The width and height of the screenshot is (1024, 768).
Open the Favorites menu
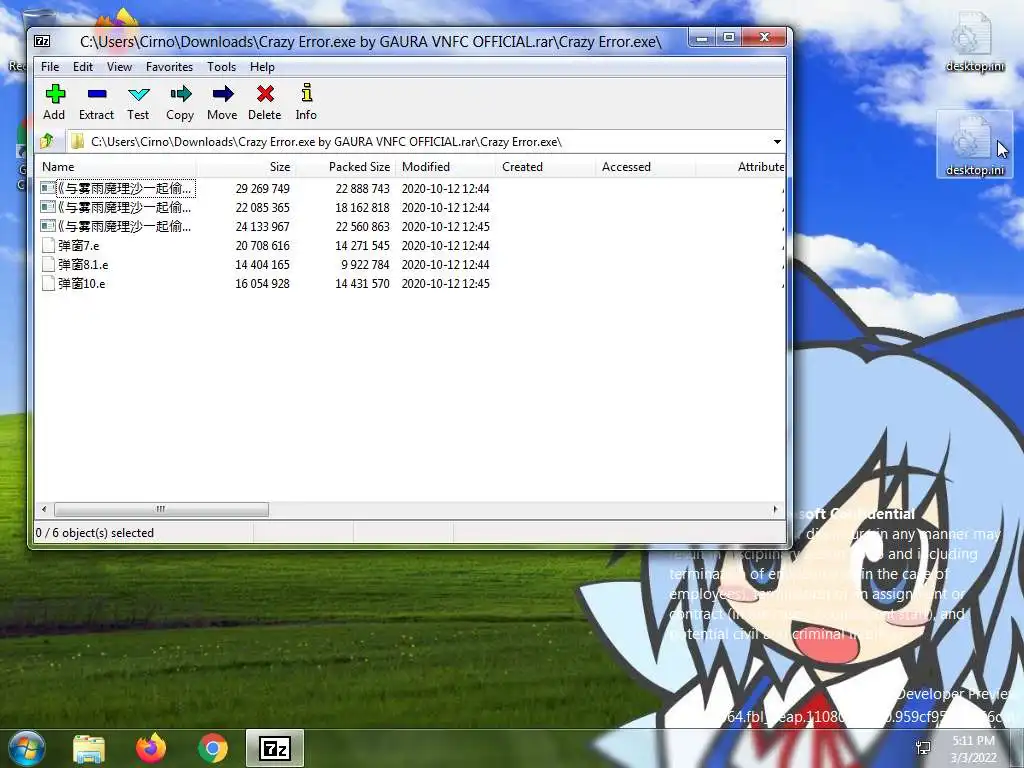tap(169, 67)
